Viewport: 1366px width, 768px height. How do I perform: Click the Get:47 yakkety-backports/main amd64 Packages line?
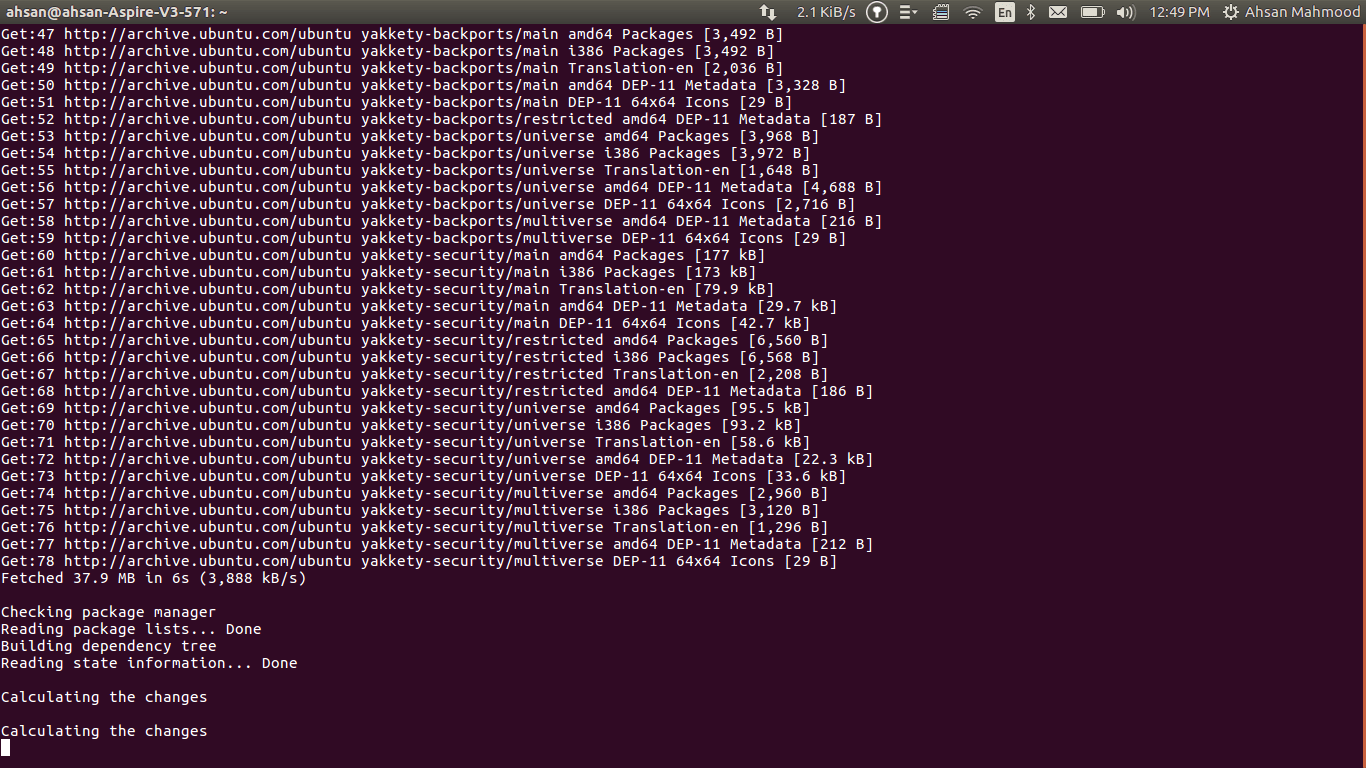[393, 34]
